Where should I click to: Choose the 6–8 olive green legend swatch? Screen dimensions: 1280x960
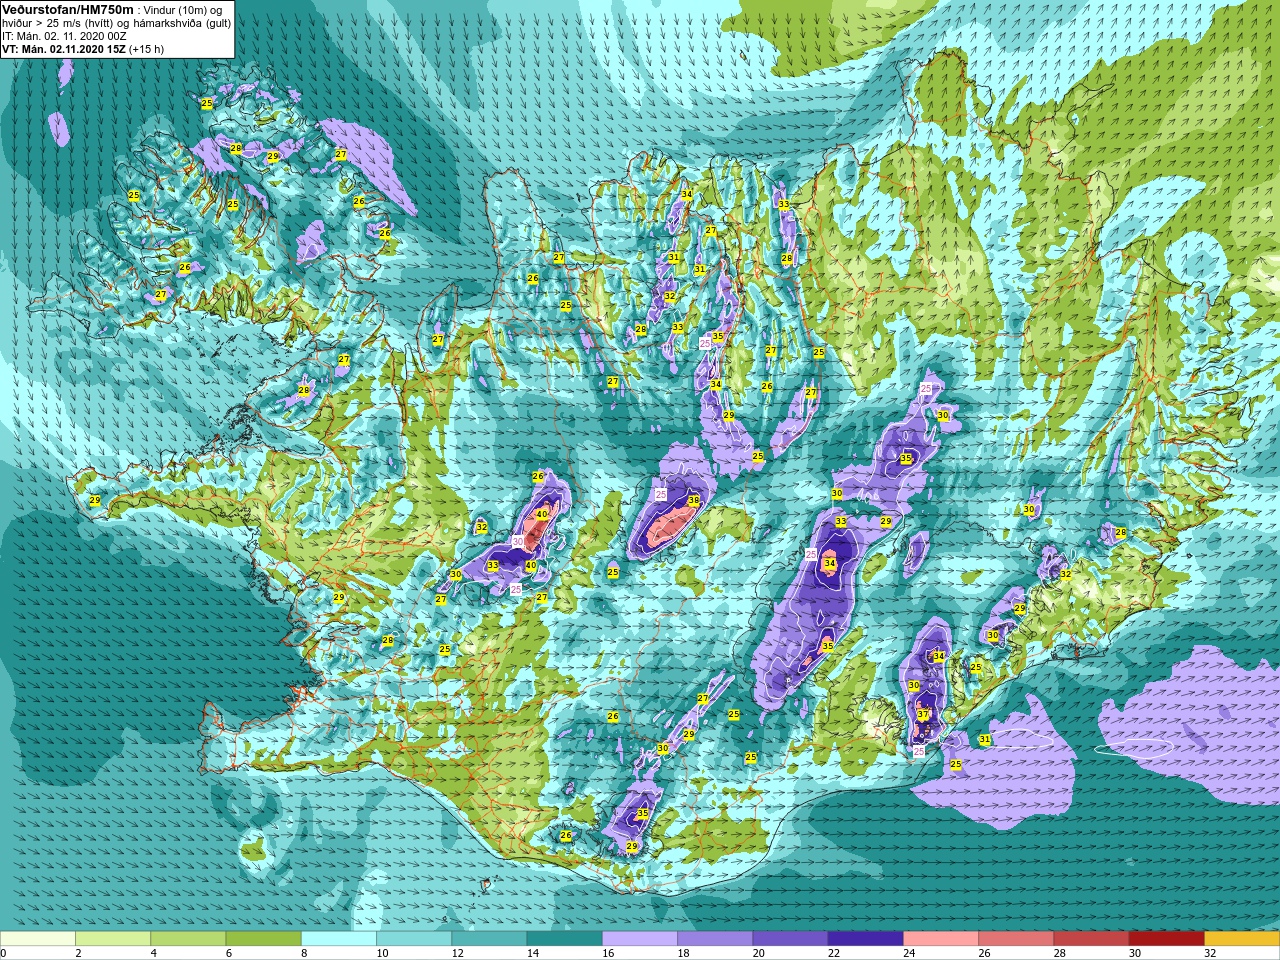[263, 939]
